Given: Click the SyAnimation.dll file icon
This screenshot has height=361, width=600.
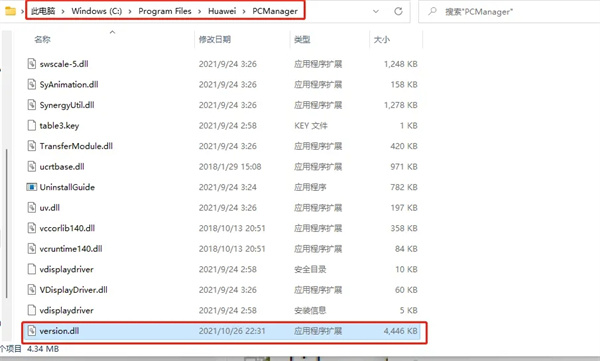Looking at the screenshot, I should (x=32, y=84).
